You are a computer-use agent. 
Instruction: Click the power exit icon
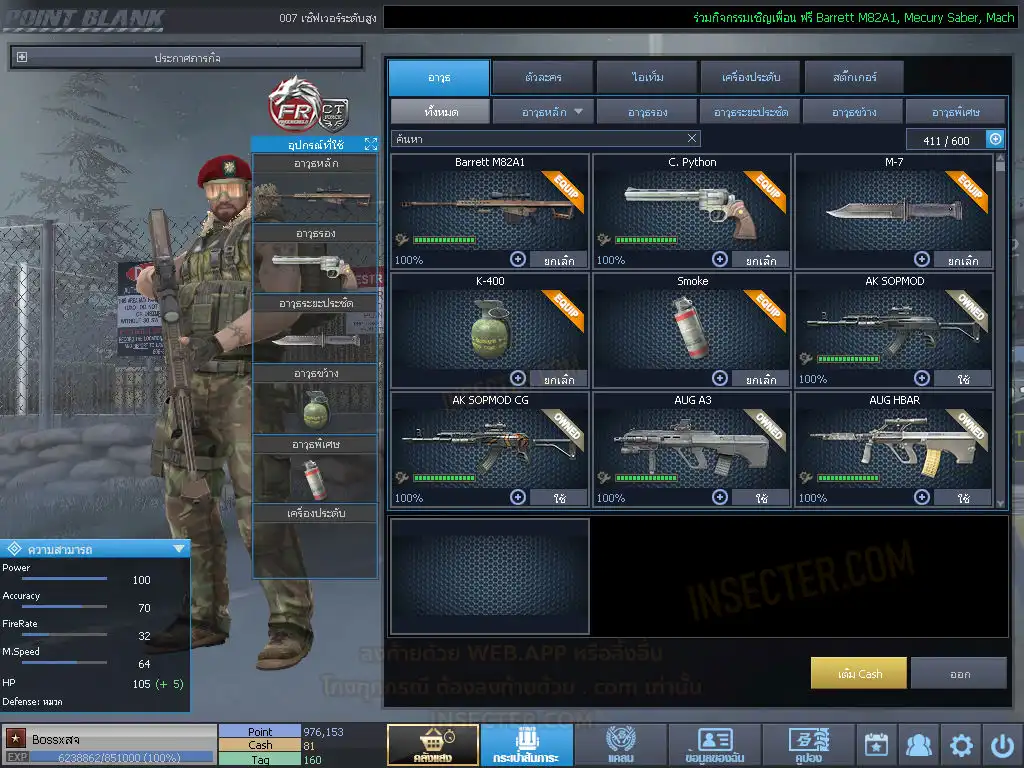[x=1002, y=745]
